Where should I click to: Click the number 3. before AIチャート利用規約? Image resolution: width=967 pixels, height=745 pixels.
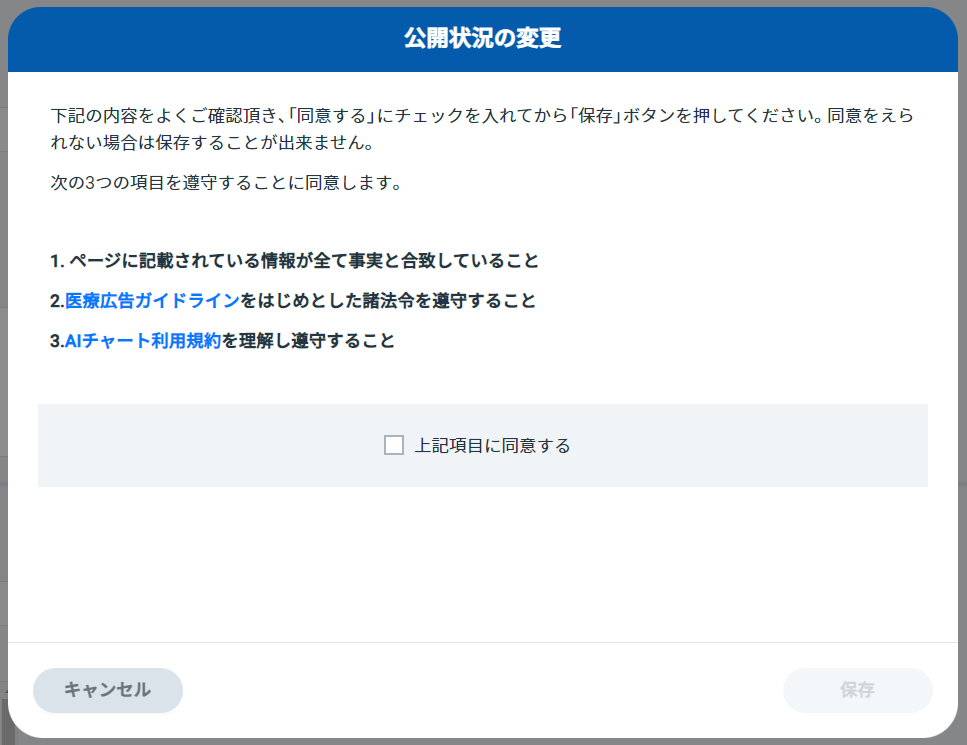pos(57,340)
